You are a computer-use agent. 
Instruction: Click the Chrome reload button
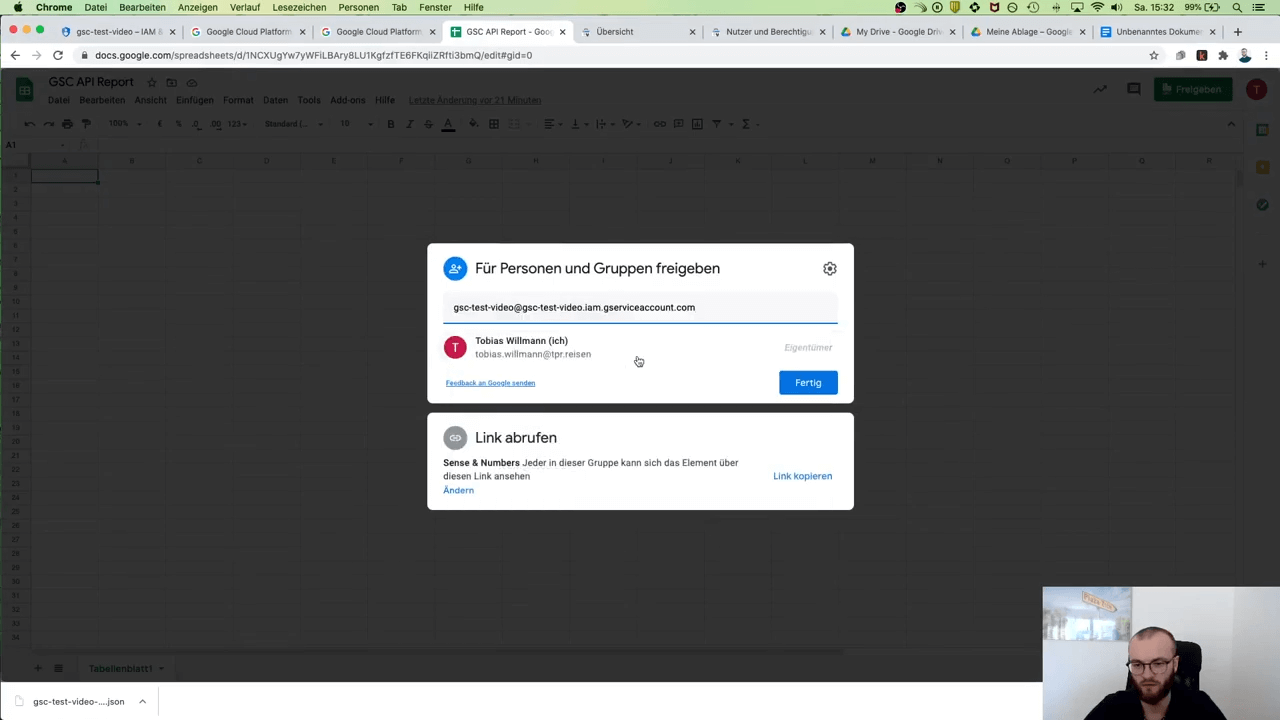(58, 55)
